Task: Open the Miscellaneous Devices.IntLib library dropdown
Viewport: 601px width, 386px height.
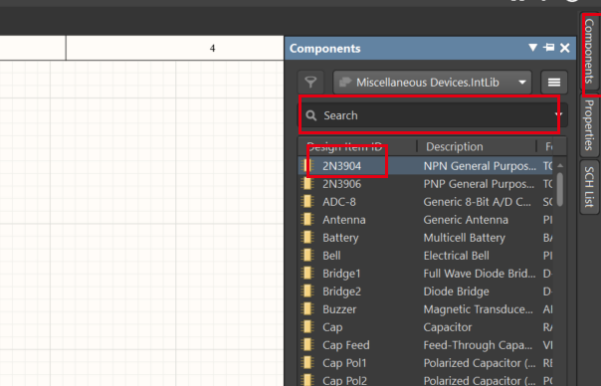Action: click(x=432, y=82)
